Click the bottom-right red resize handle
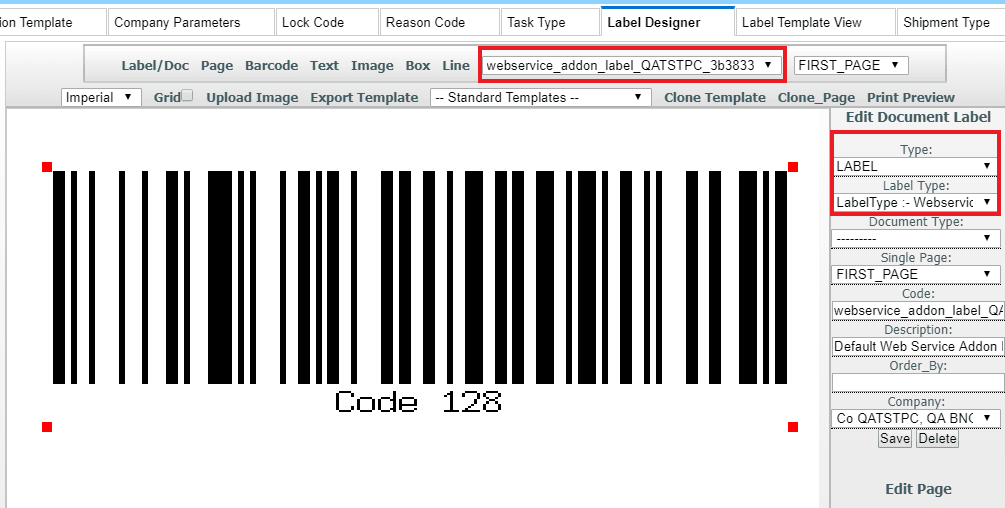This screenshot has width=1005, height=508. 793,427
